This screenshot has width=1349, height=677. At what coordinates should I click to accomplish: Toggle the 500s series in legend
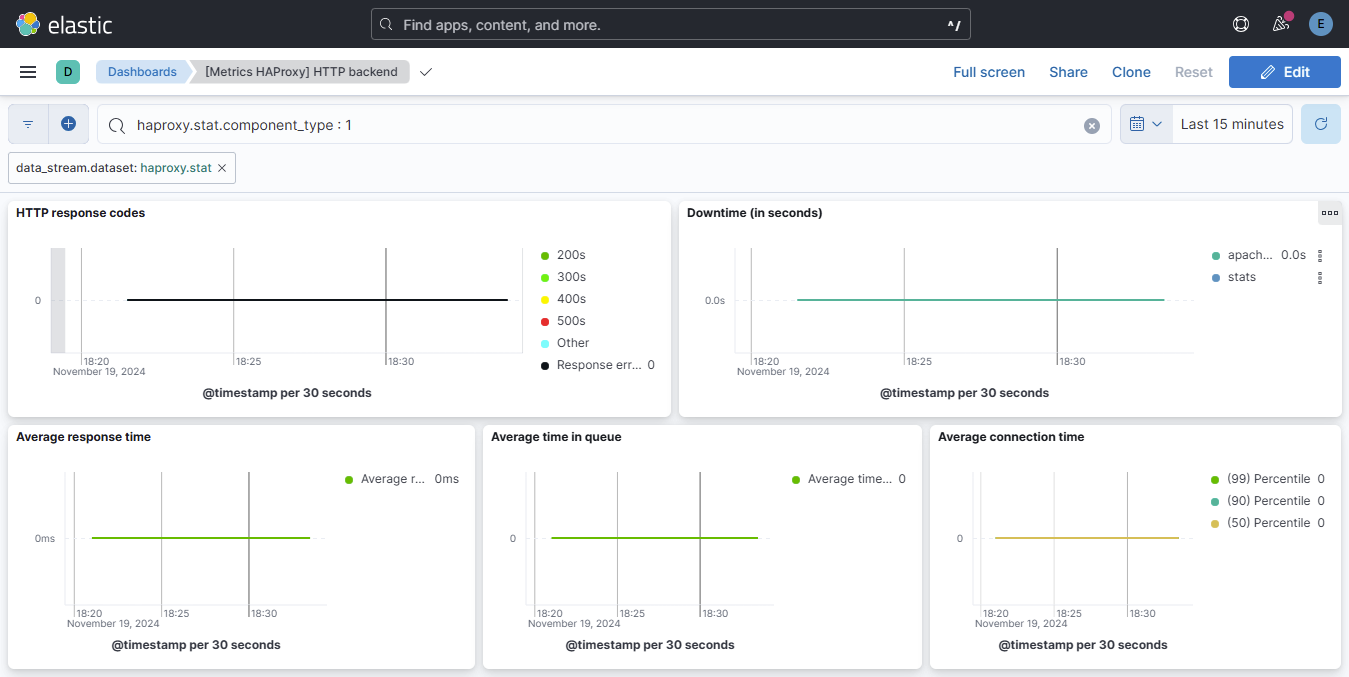pos(571,321)
